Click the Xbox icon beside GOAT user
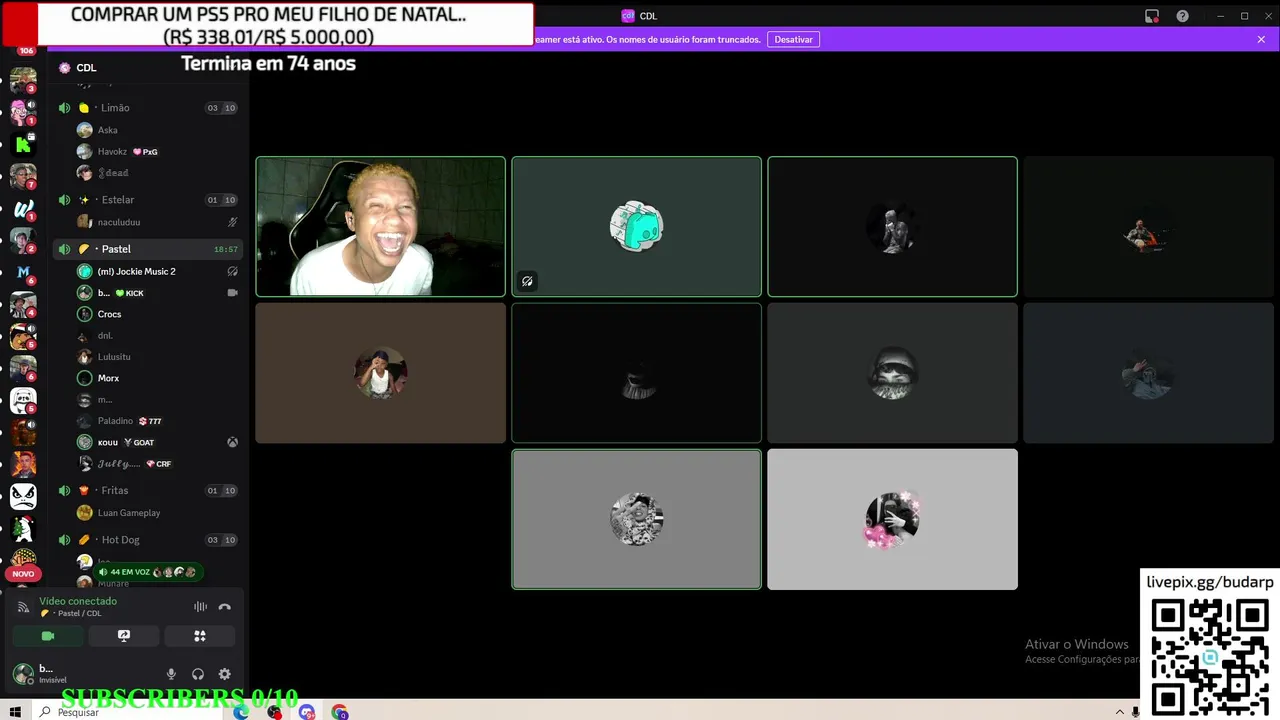 (232, 442)
